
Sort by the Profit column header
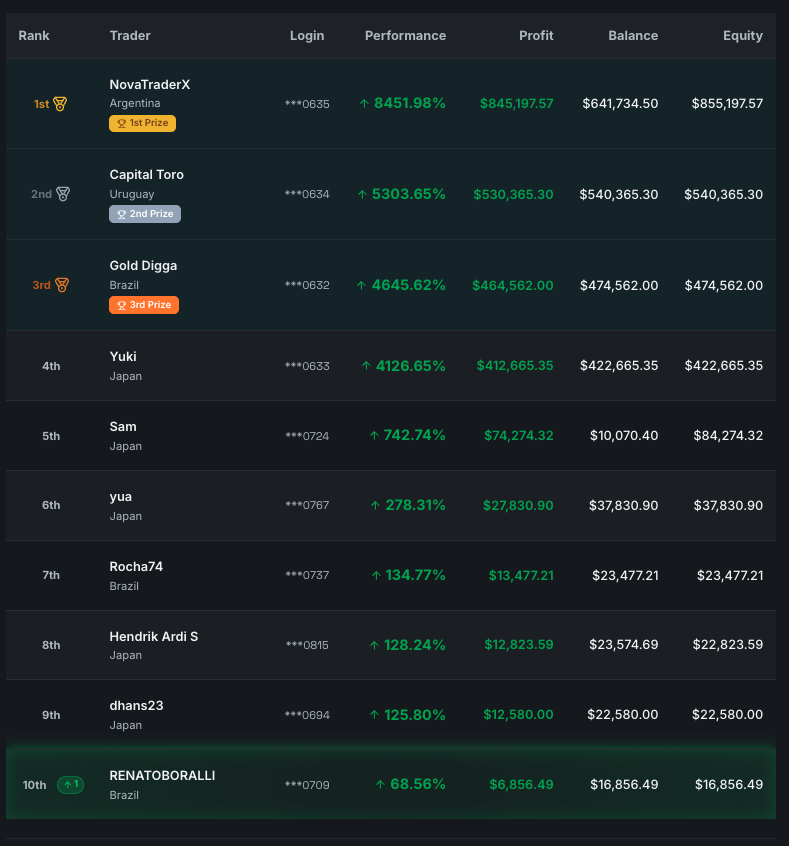(536, 36)
